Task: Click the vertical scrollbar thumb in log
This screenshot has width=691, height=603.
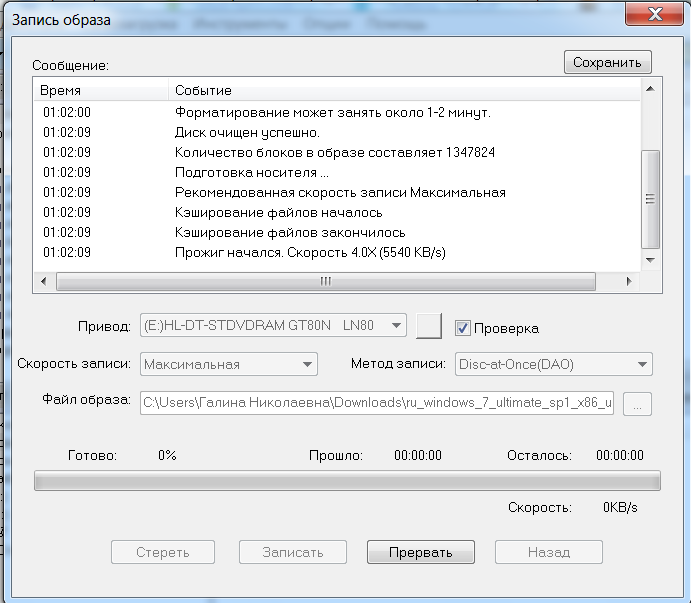Action: 650,199
